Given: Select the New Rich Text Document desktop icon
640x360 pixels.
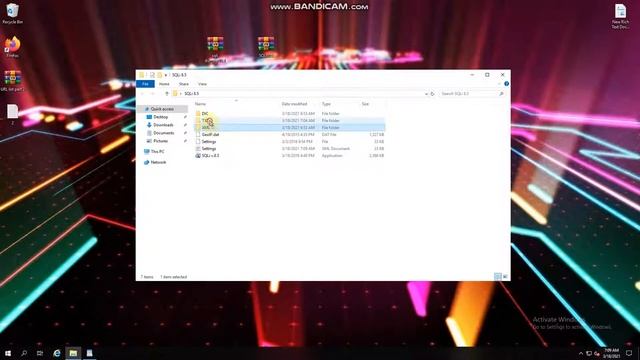Looking at the screenshot, I should tap(620, 16).
